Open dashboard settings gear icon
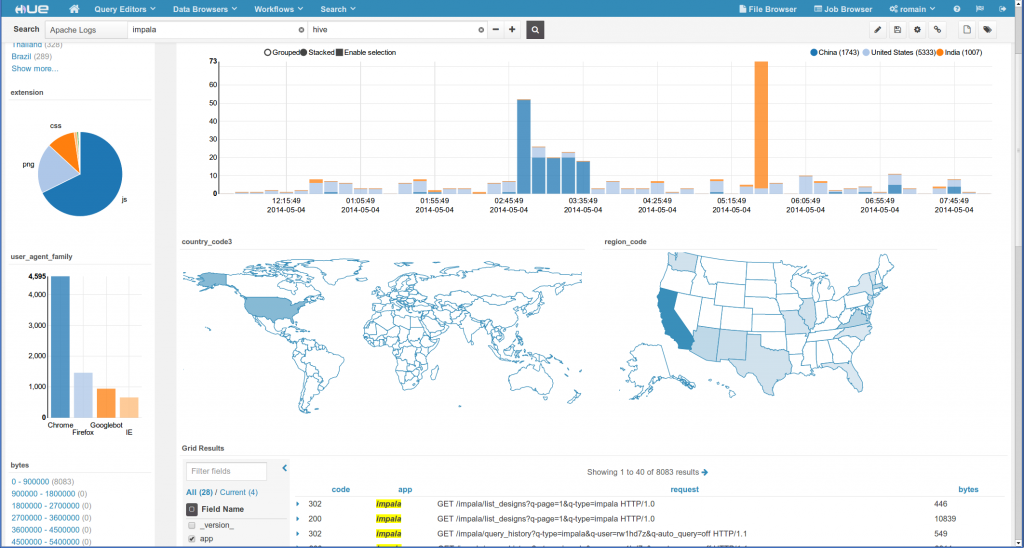Image resolution: width=1024 pixels, height=548 pixels. 917,30
